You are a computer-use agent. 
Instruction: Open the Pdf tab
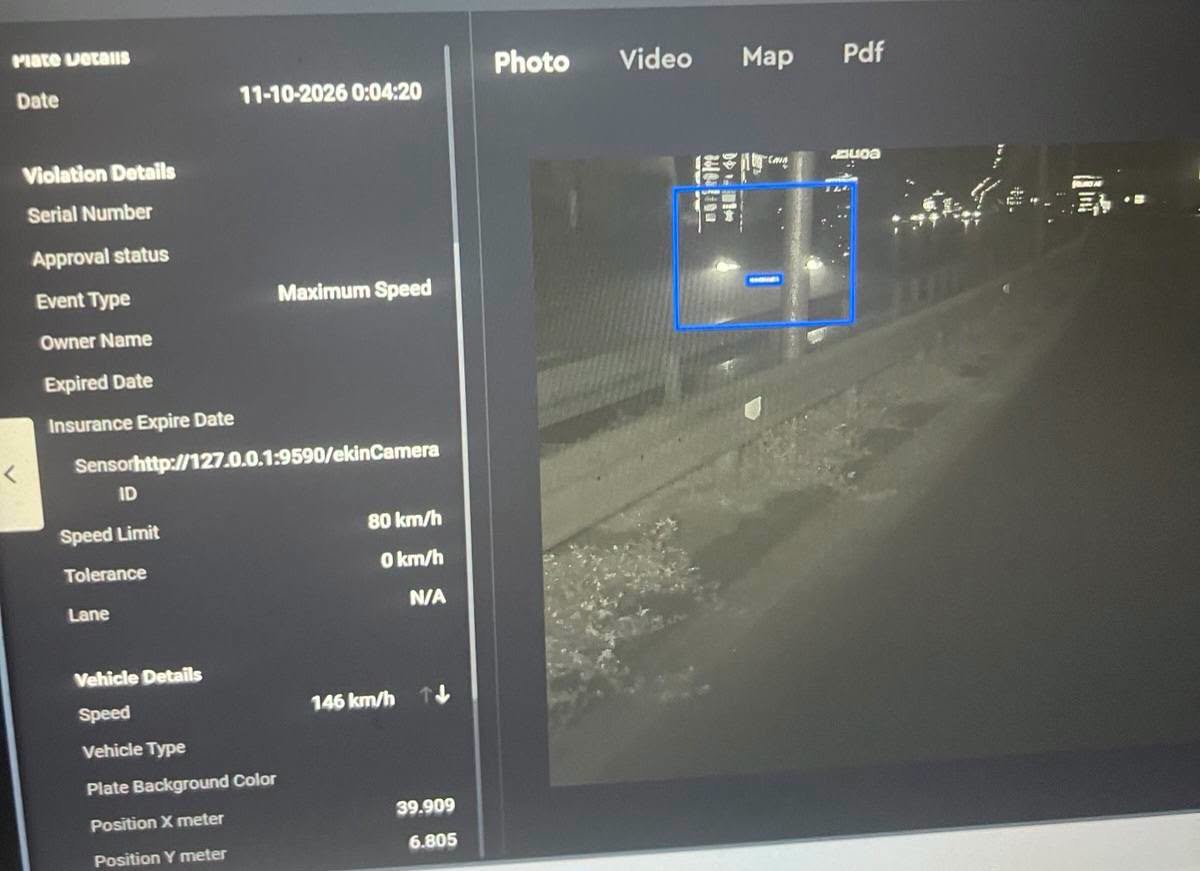(x=862, y=52)
